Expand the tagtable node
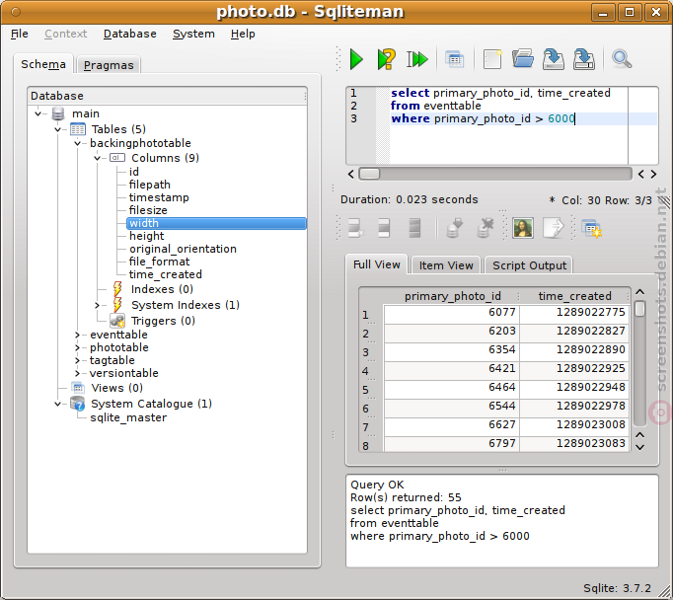The height and width of the screenshot is (600, 673). tap(77, 361)
